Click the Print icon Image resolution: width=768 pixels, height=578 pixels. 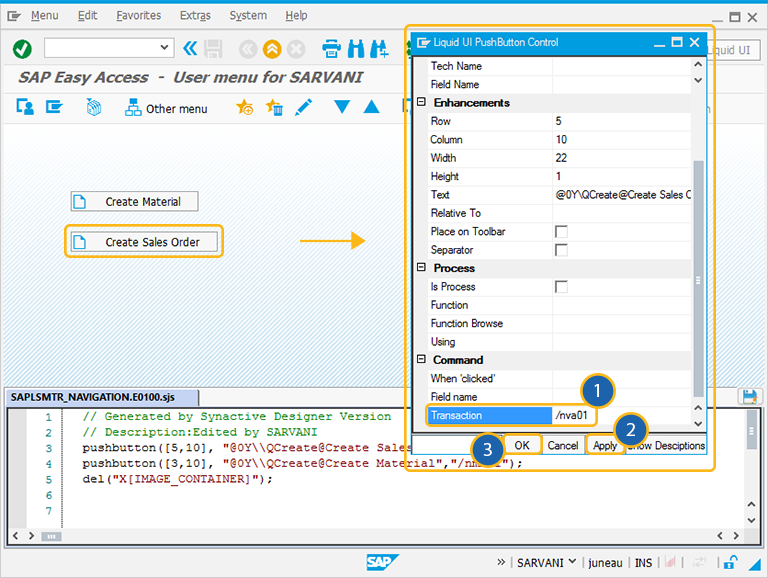coord(331,48)
